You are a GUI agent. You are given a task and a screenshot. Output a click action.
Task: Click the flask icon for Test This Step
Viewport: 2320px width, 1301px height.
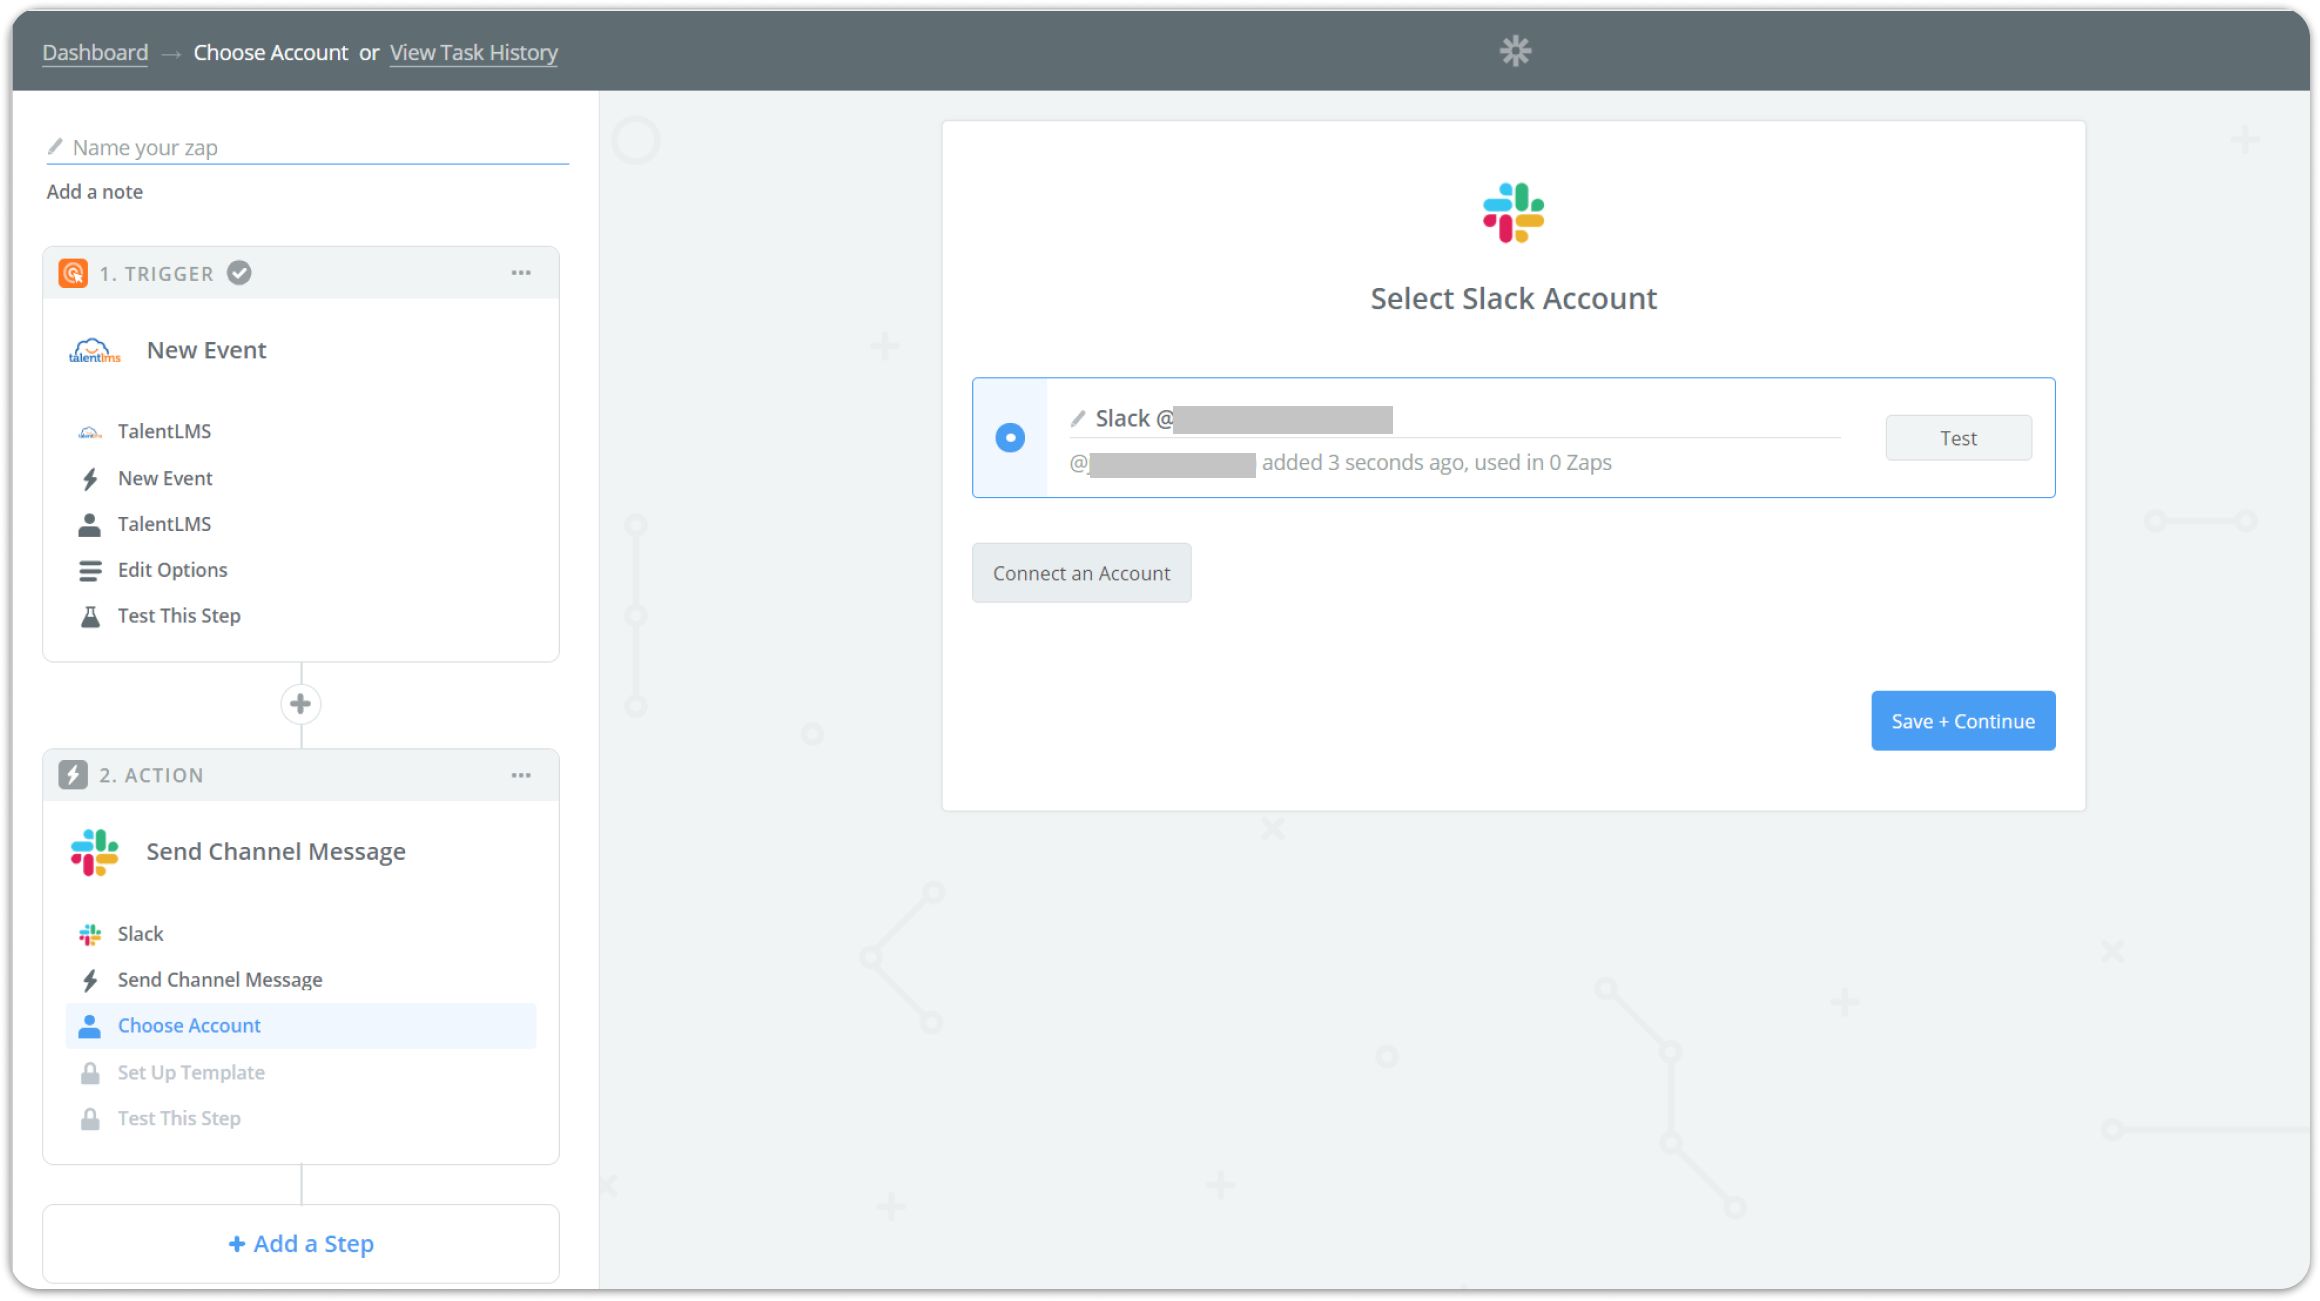(x=90, y=615)
